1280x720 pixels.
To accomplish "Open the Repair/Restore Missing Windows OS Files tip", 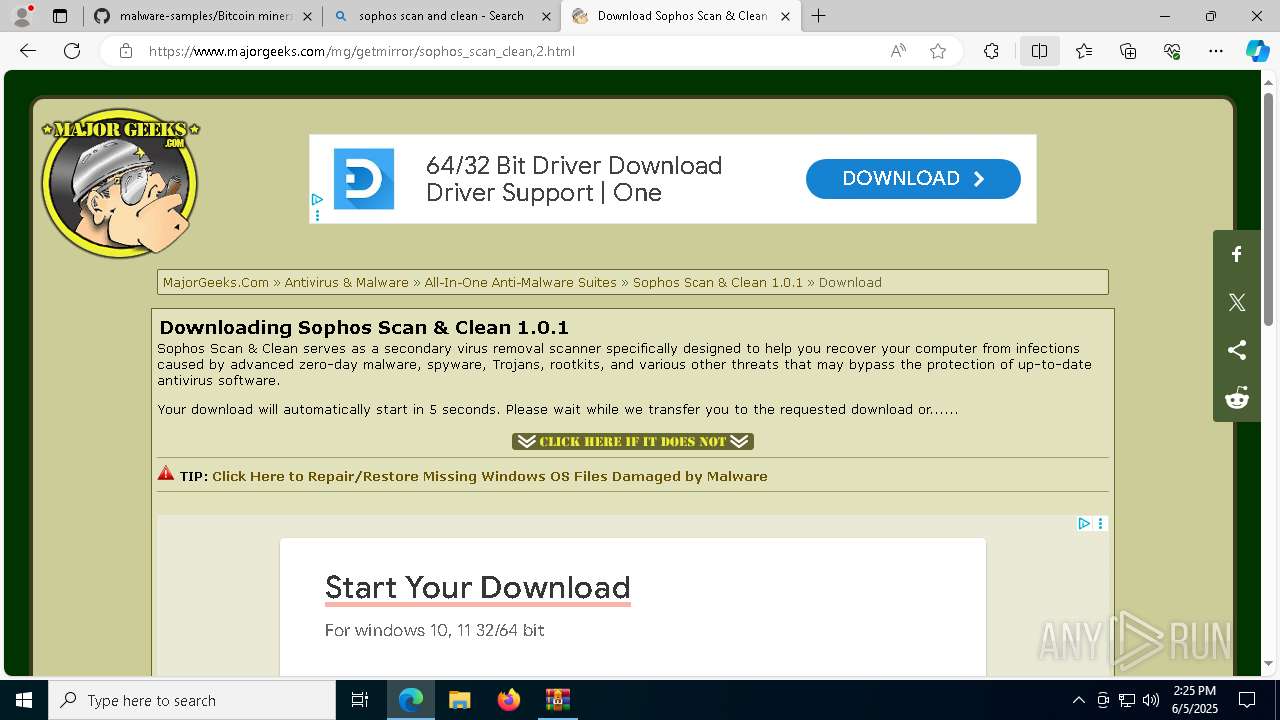I will pyautogui.click(x=490, y=476).
